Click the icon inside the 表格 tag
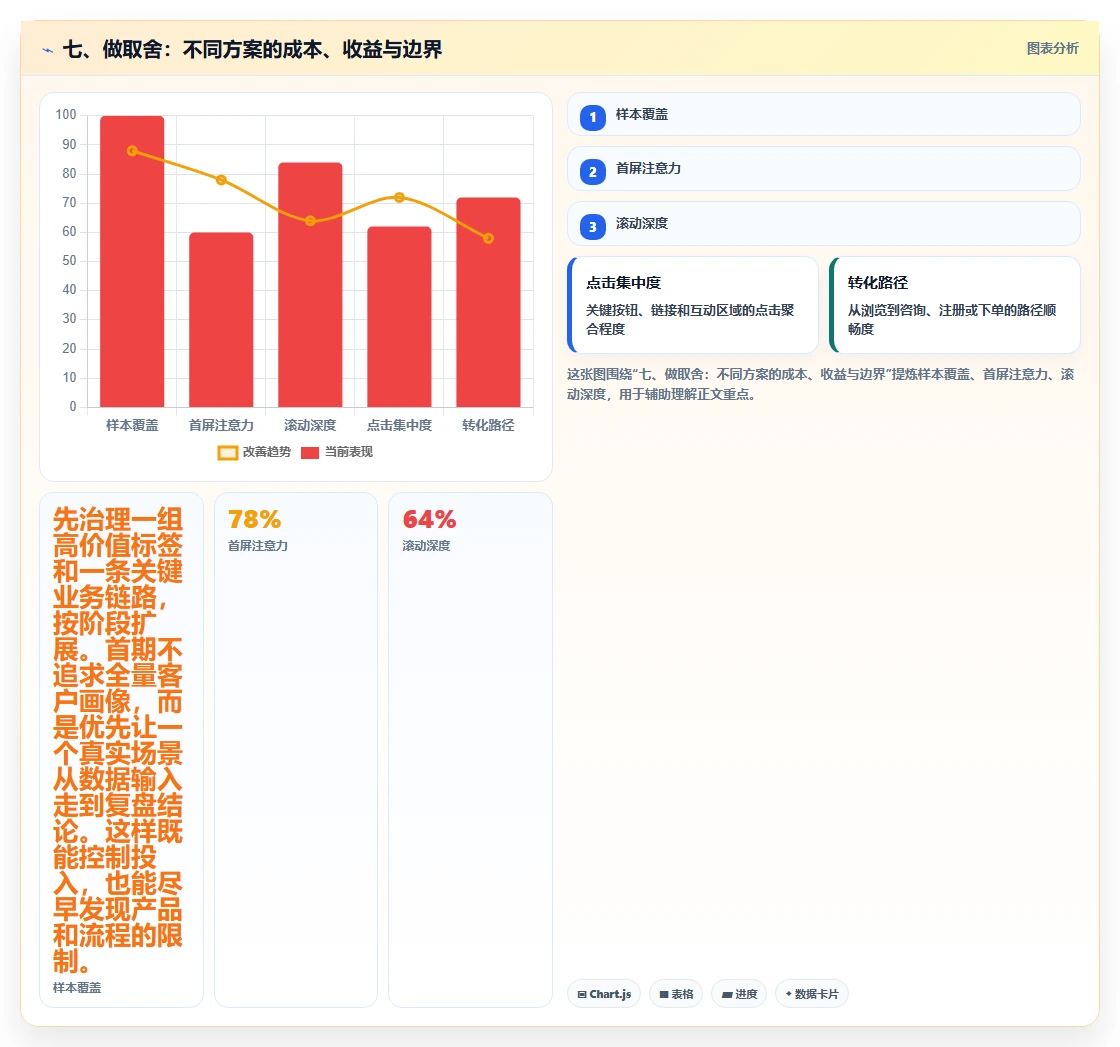 (x=664, y=994)
